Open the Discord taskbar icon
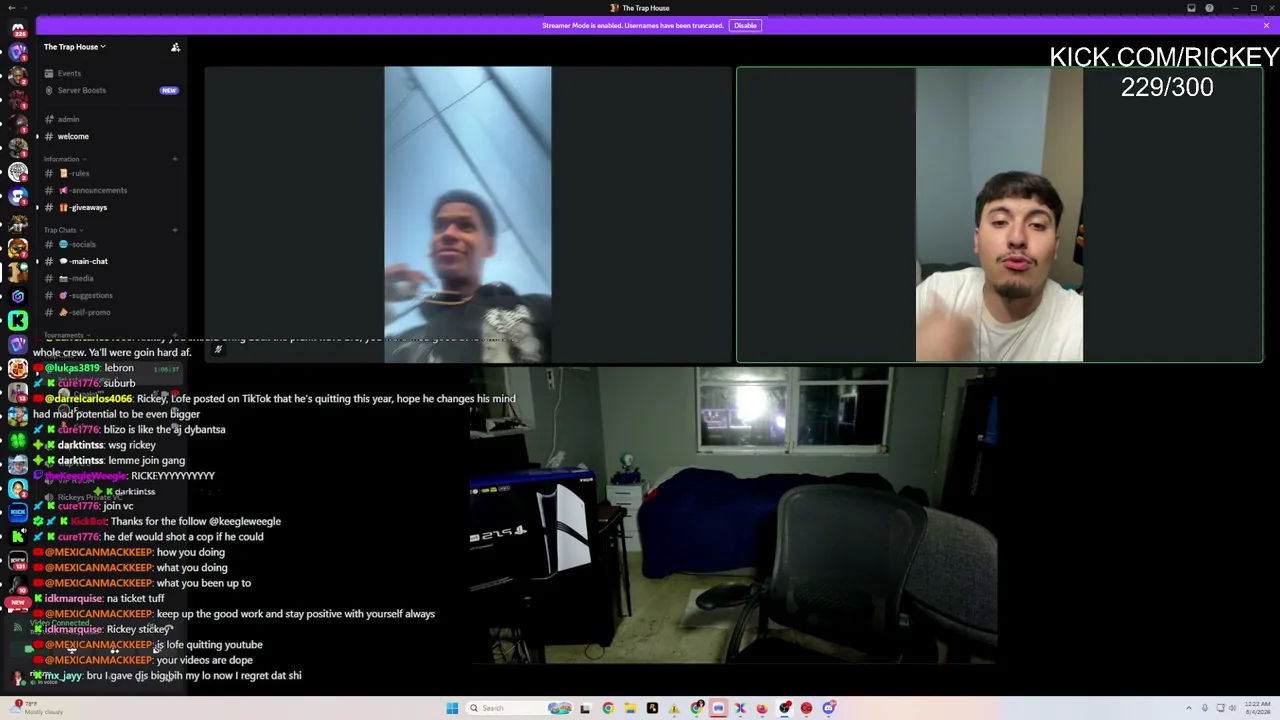The width and height of the screenshot is (1280, 720). point(829,708)
